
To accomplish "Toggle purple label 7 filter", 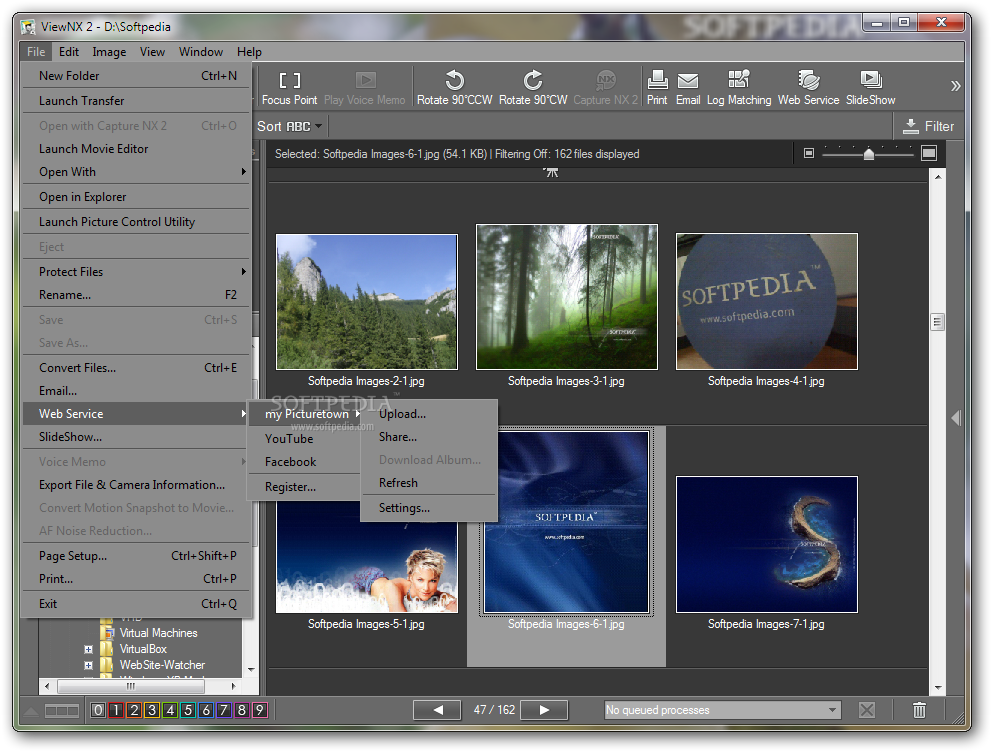I will coord(223,710).
